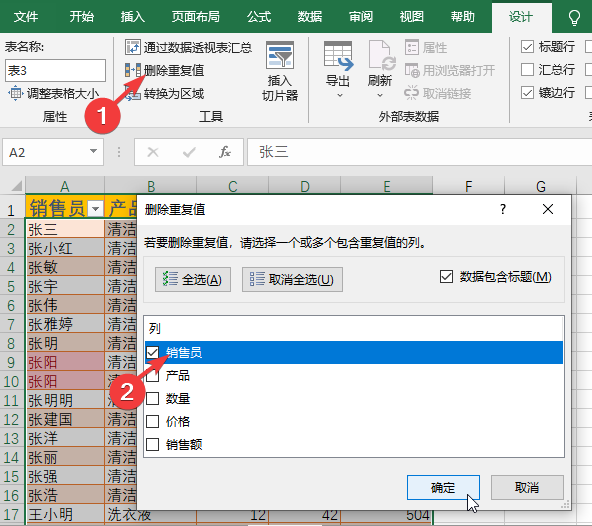The image size is (592, 526).
Task: Click the Export (导出) table icon
Action: [338, 56]
